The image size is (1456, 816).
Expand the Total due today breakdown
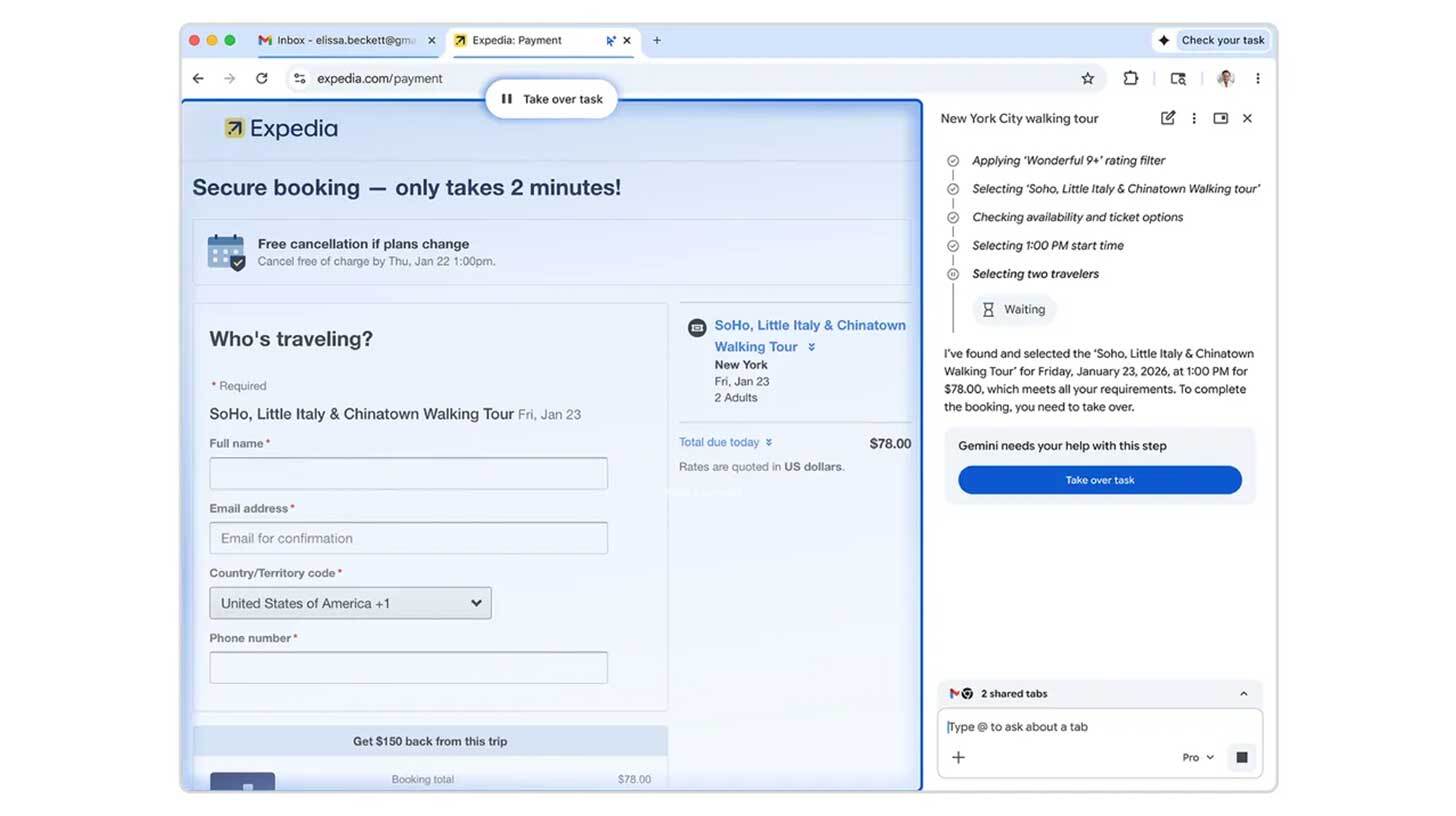point(767,442)
